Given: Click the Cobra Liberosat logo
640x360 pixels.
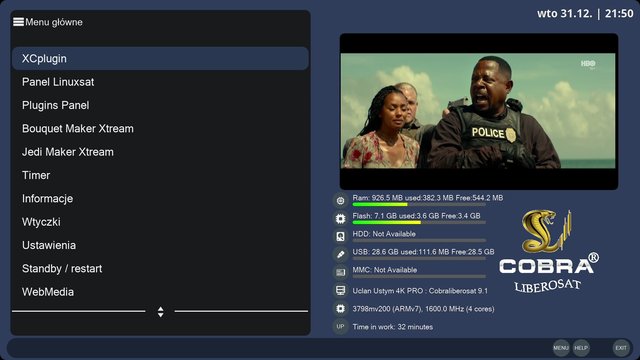Looking at the screenshot, I should (x=549, y=251).
